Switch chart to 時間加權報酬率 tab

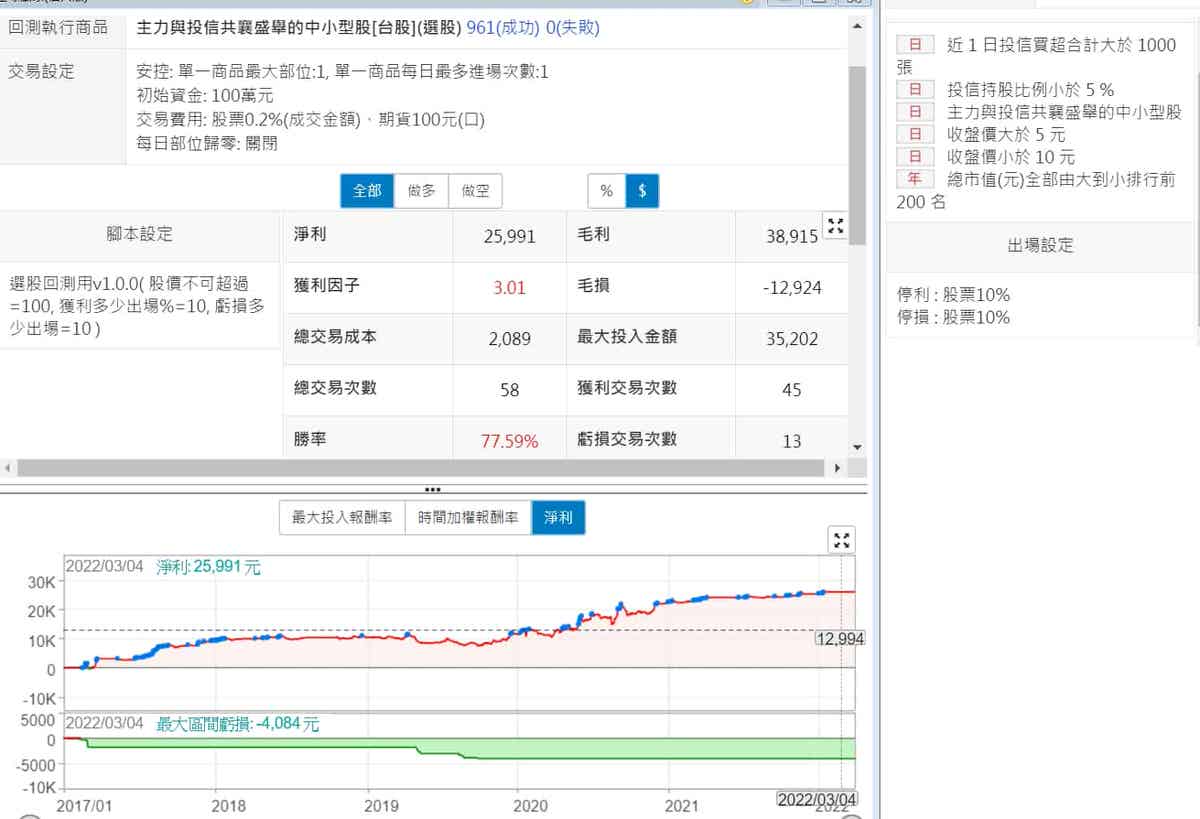pyautogui.click(x=468, y=518)
